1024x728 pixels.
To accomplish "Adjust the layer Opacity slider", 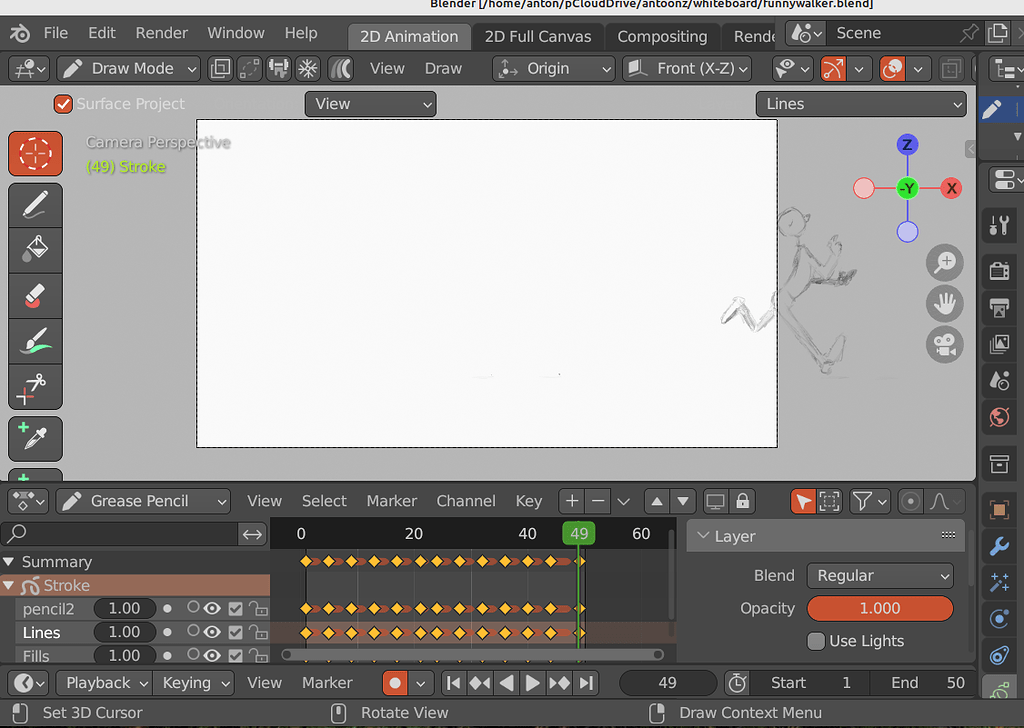I will click(880, 609).
